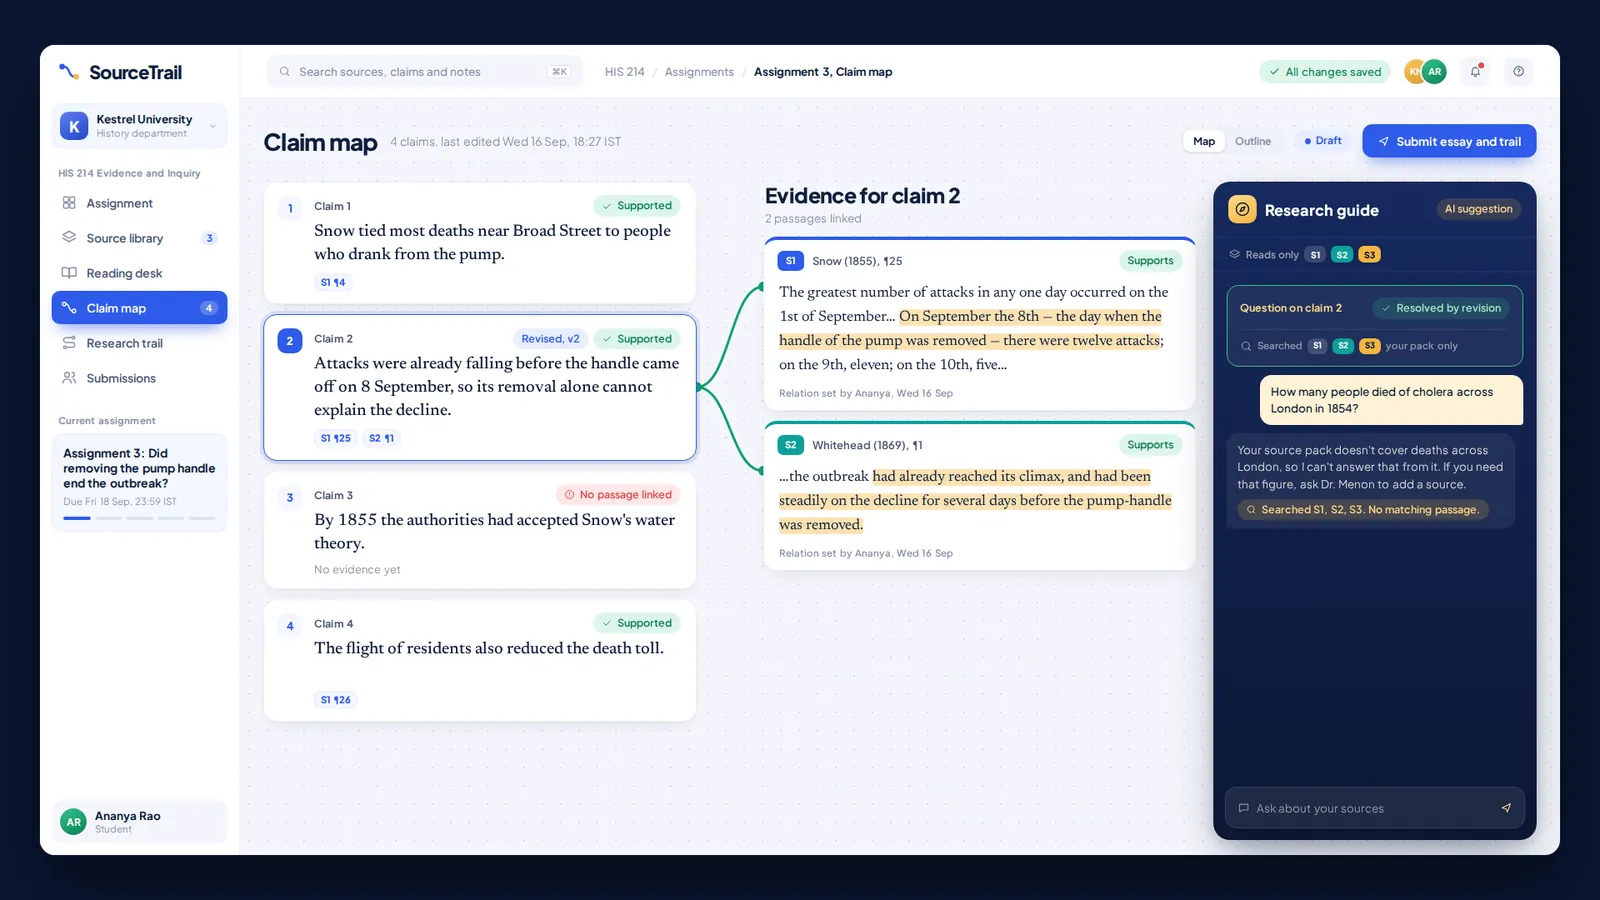
Task: Open Assignment from the sidebar
Action: tap(139, 203)
